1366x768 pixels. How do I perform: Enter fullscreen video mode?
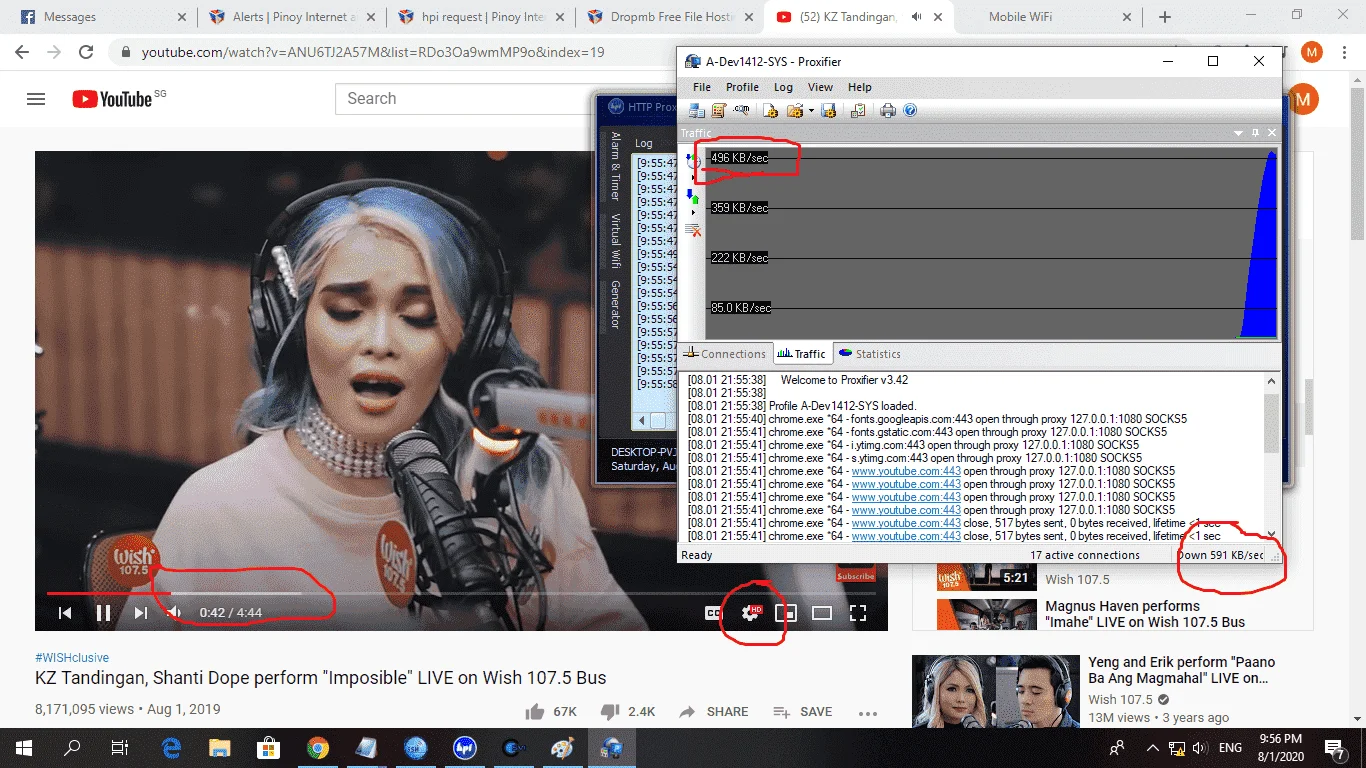coord(858,613)
